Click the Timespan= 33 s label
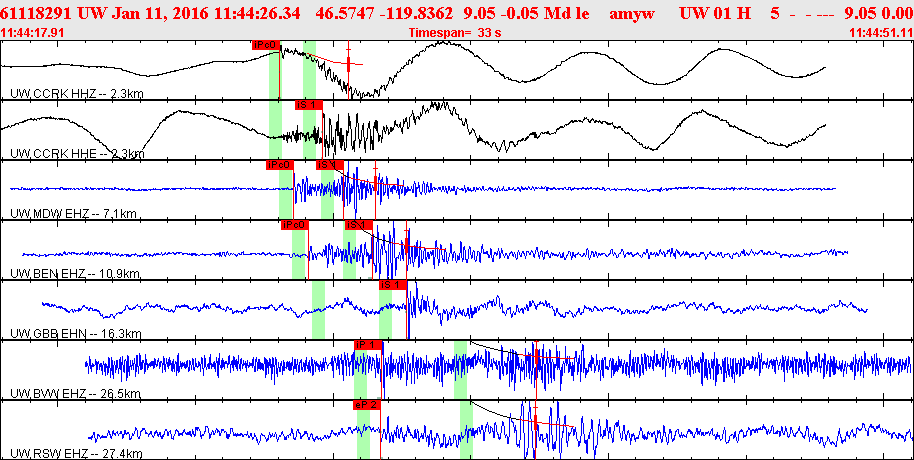The width and height of the screenshot is (914, 460). click(x=455, y=33)
